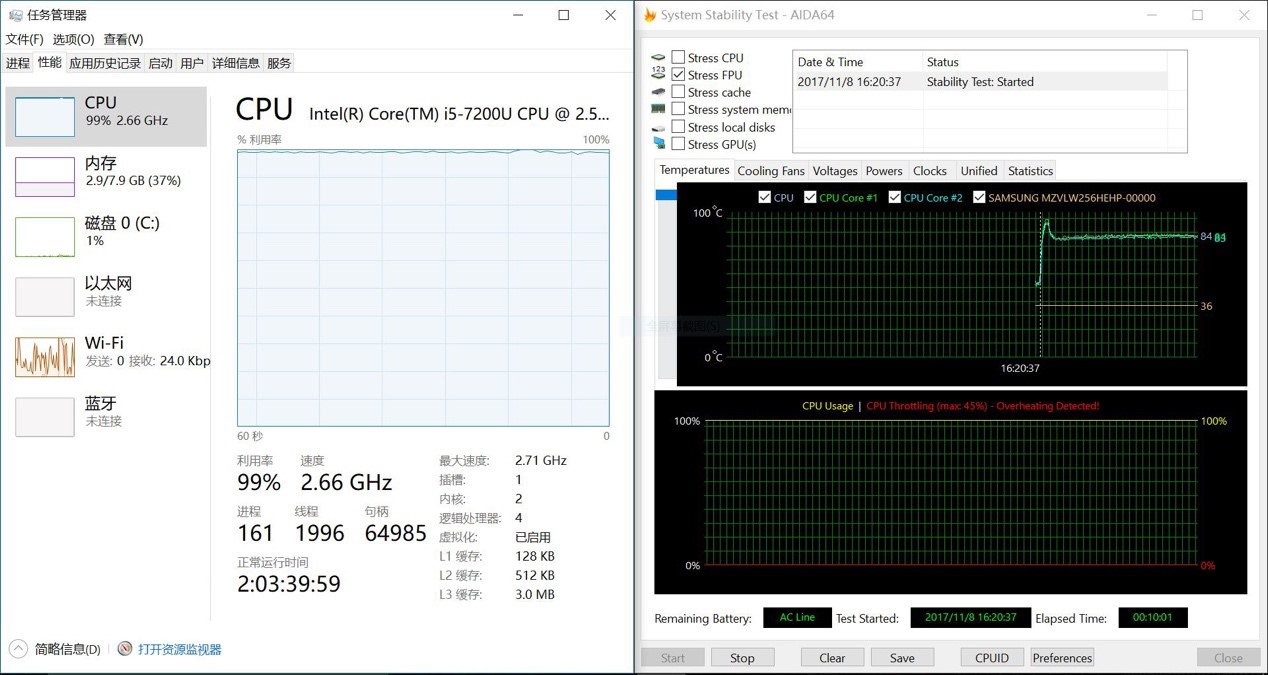The width and height of the screenshot is (1268, 675).
Task: Open 打开资源监视器 link
Action: 180,649
